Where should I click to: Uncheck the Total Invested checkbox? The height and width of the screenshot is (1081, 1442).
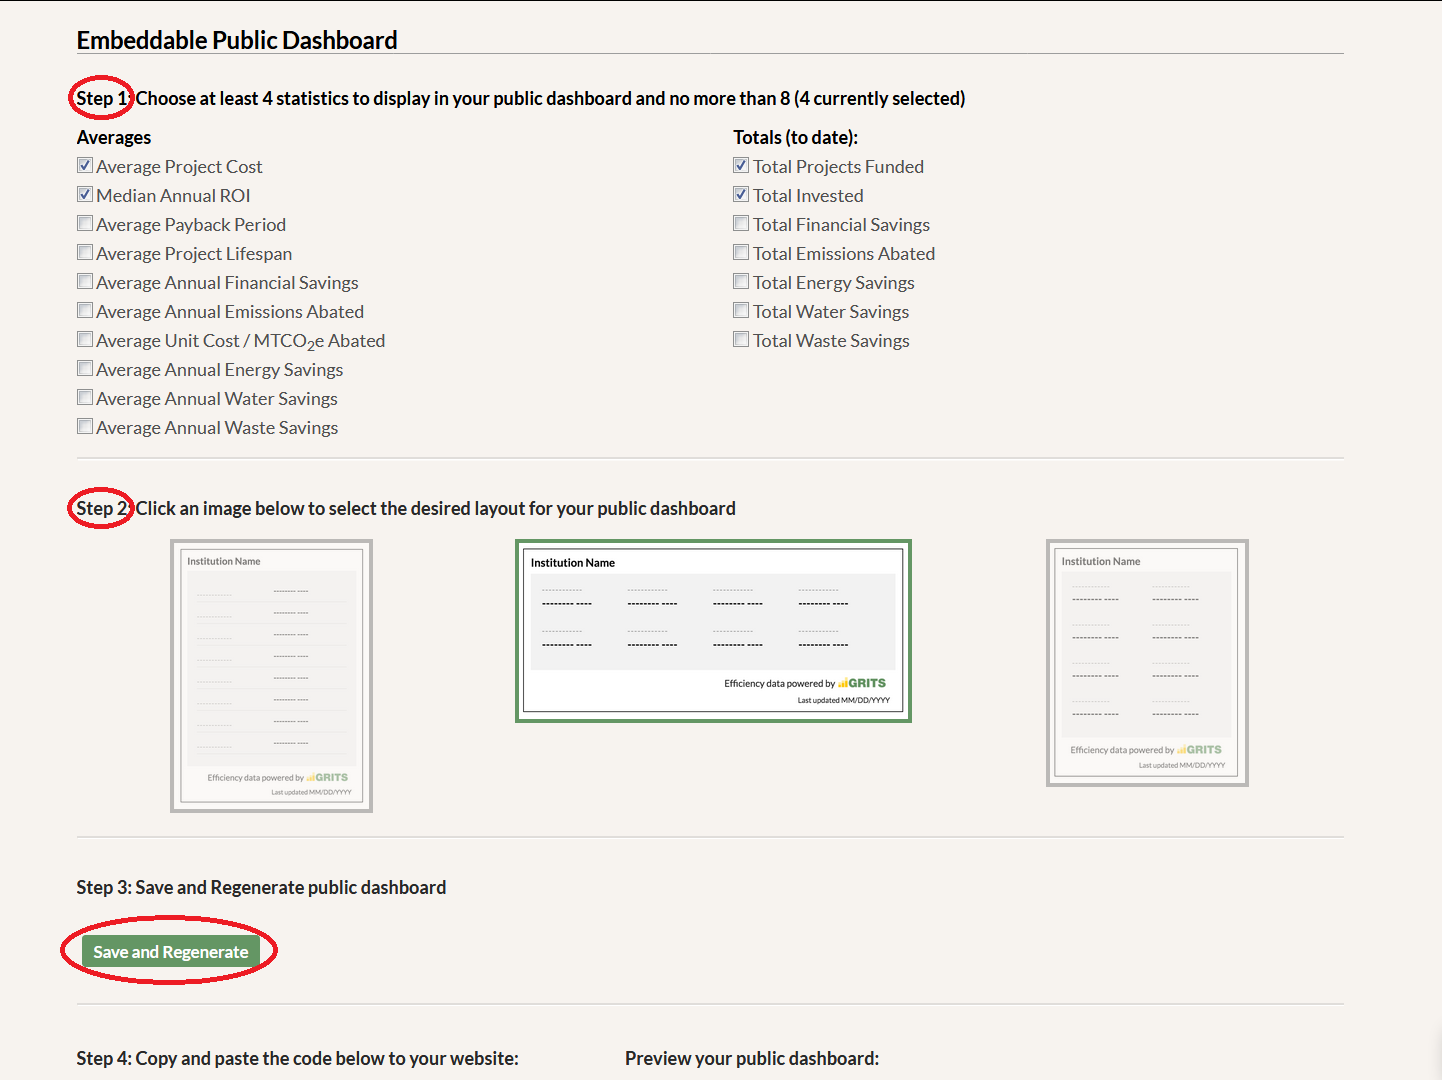pyautogui.click(x=741, y=195)
